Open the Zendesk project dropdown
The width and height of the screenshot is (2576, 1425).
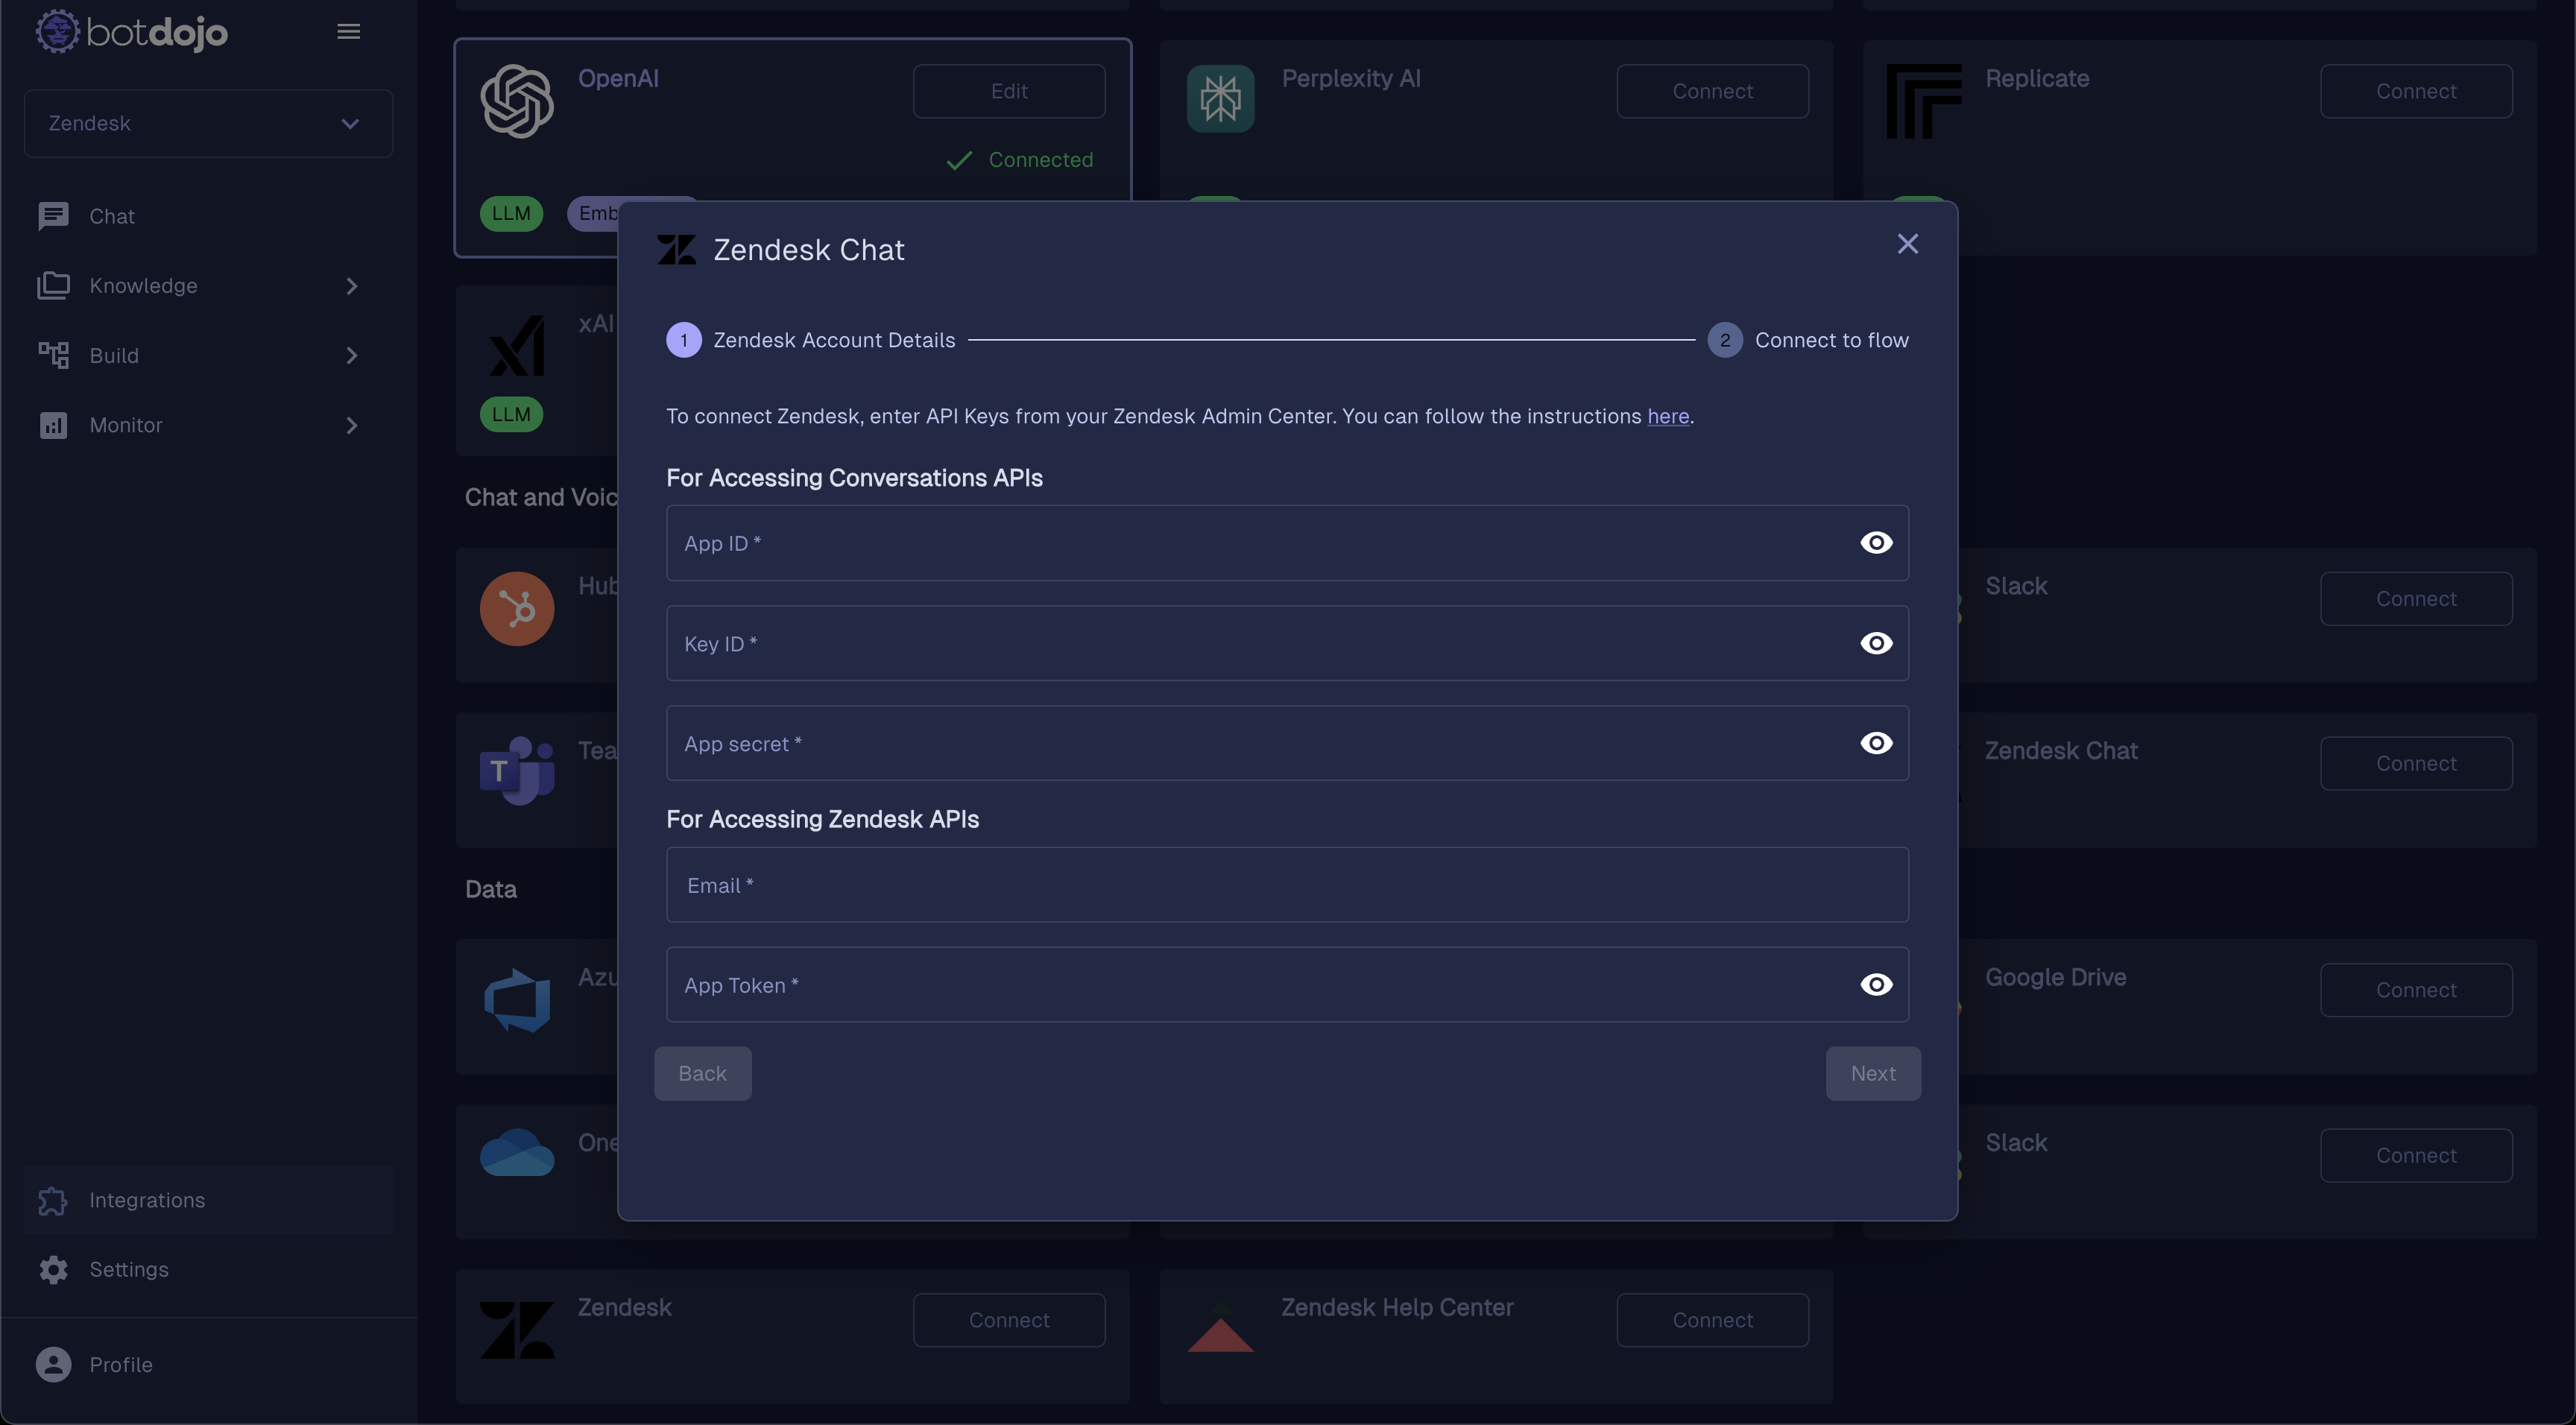208,123
